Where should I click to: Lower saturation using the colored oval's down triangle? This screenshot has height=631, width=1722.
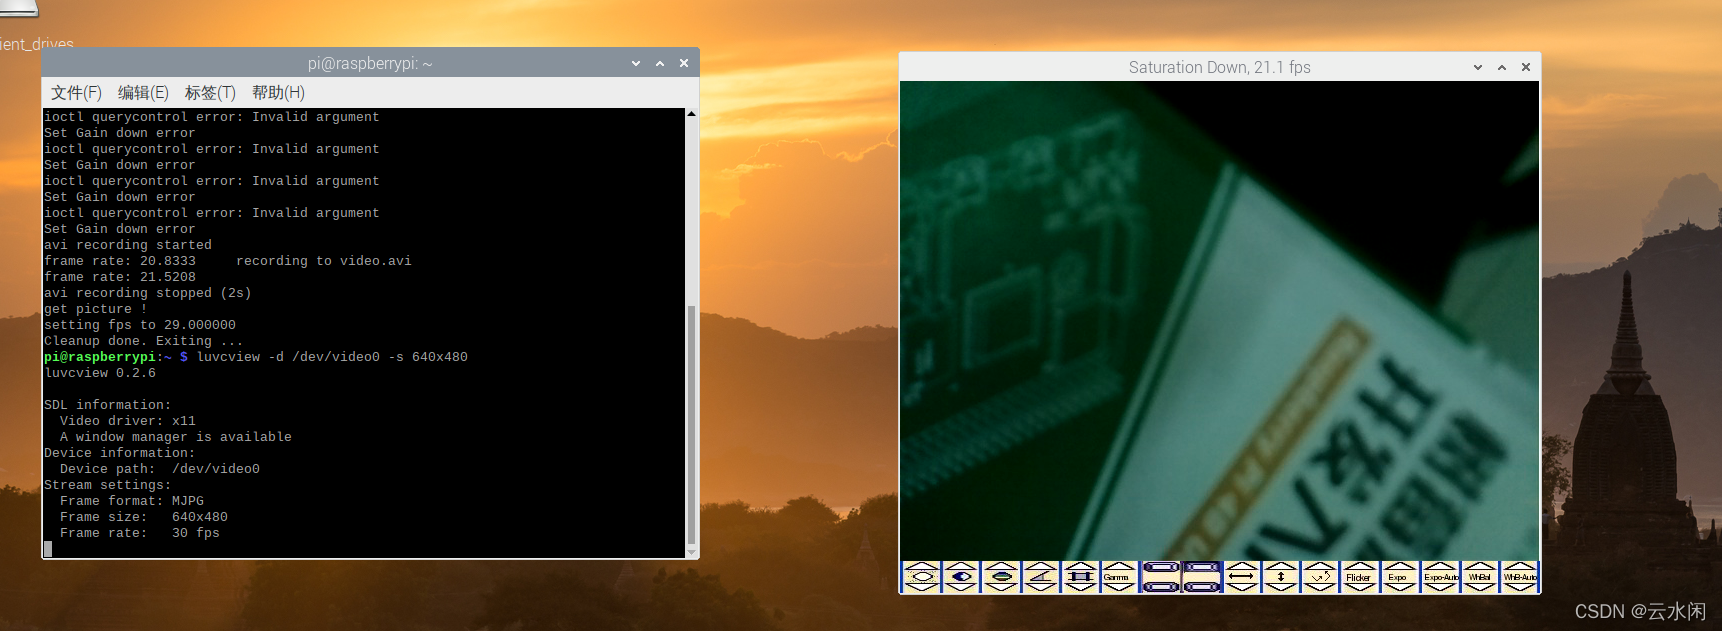[x=1001, y=587]
